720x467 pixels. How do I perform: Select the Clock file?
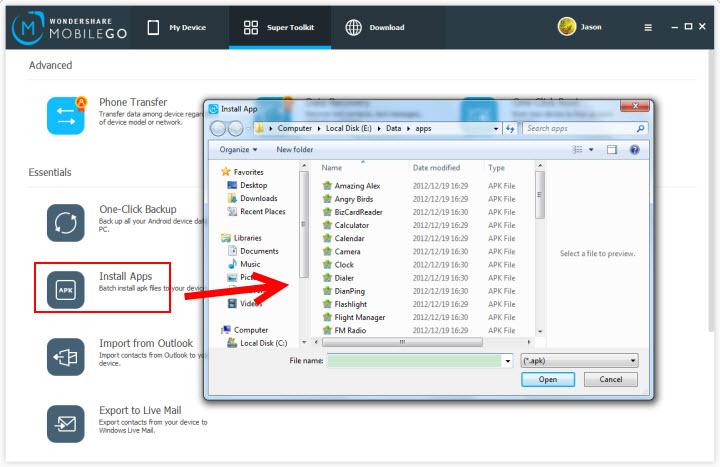tap(344, 264)
